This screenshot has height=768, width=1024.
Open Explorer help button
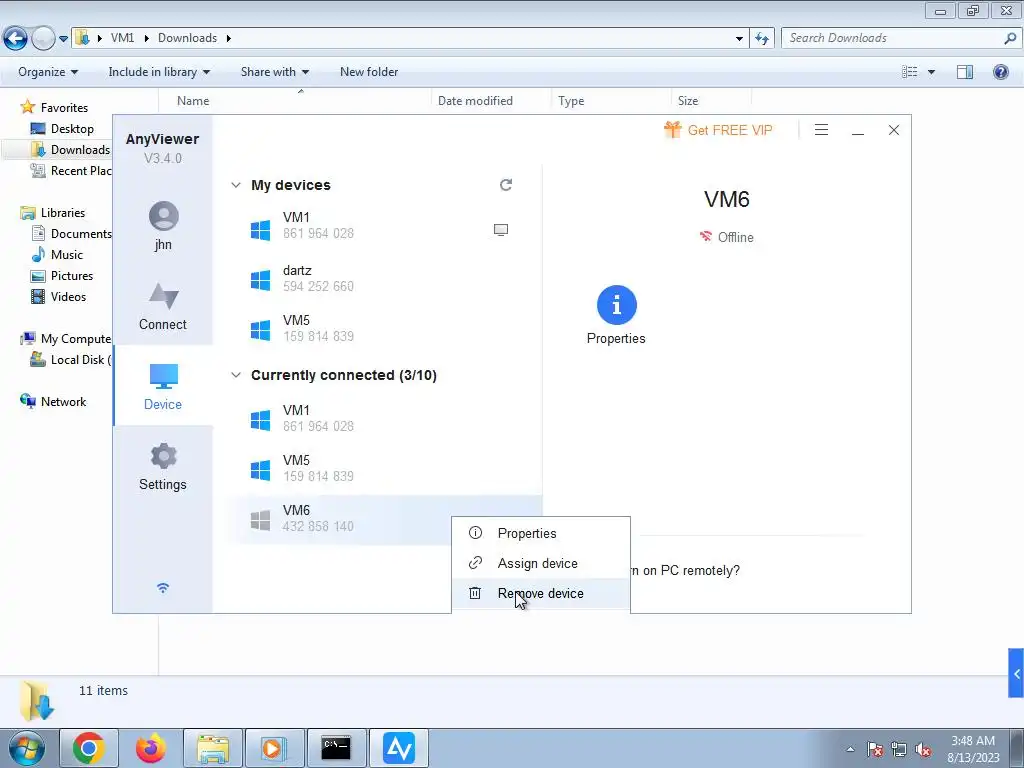pos(1000,72)
